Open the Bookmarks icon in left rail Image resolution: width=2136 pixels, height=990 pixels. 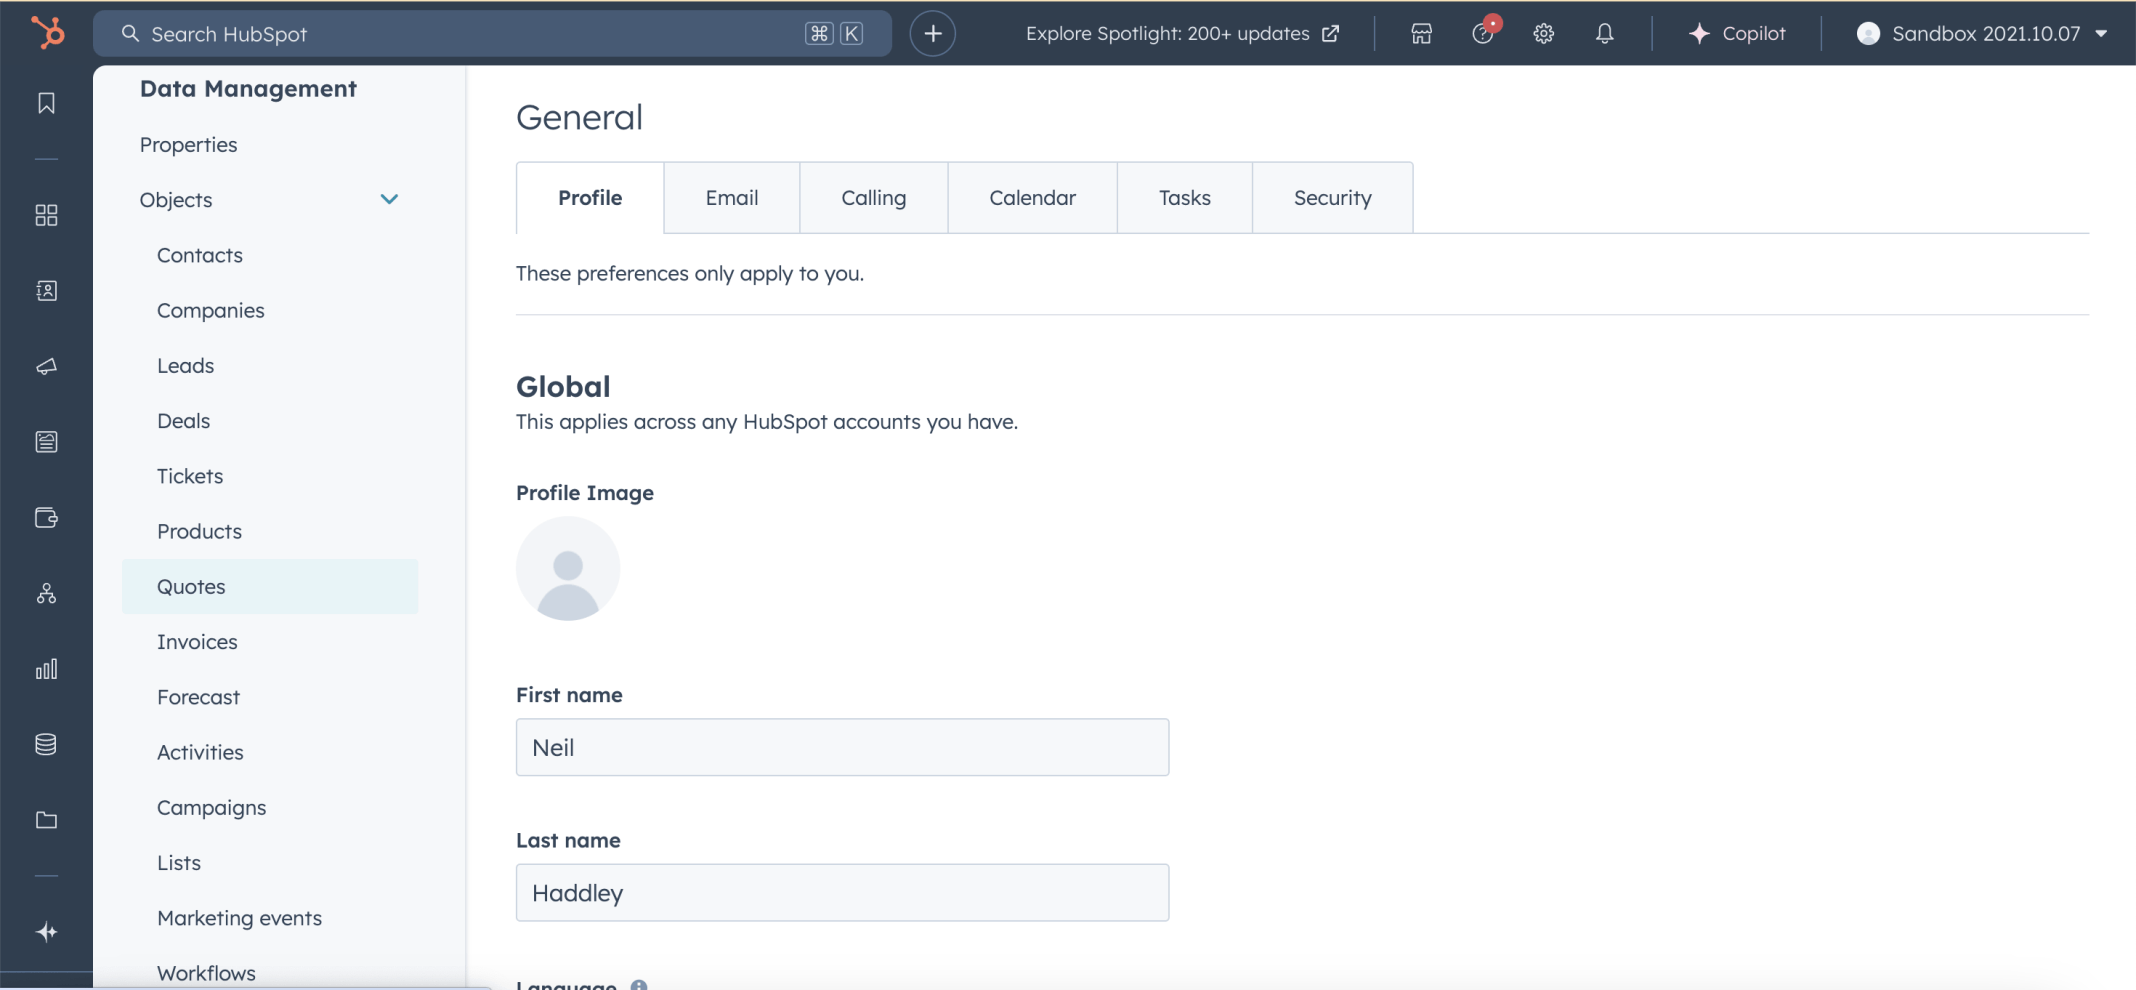(46, 103)
